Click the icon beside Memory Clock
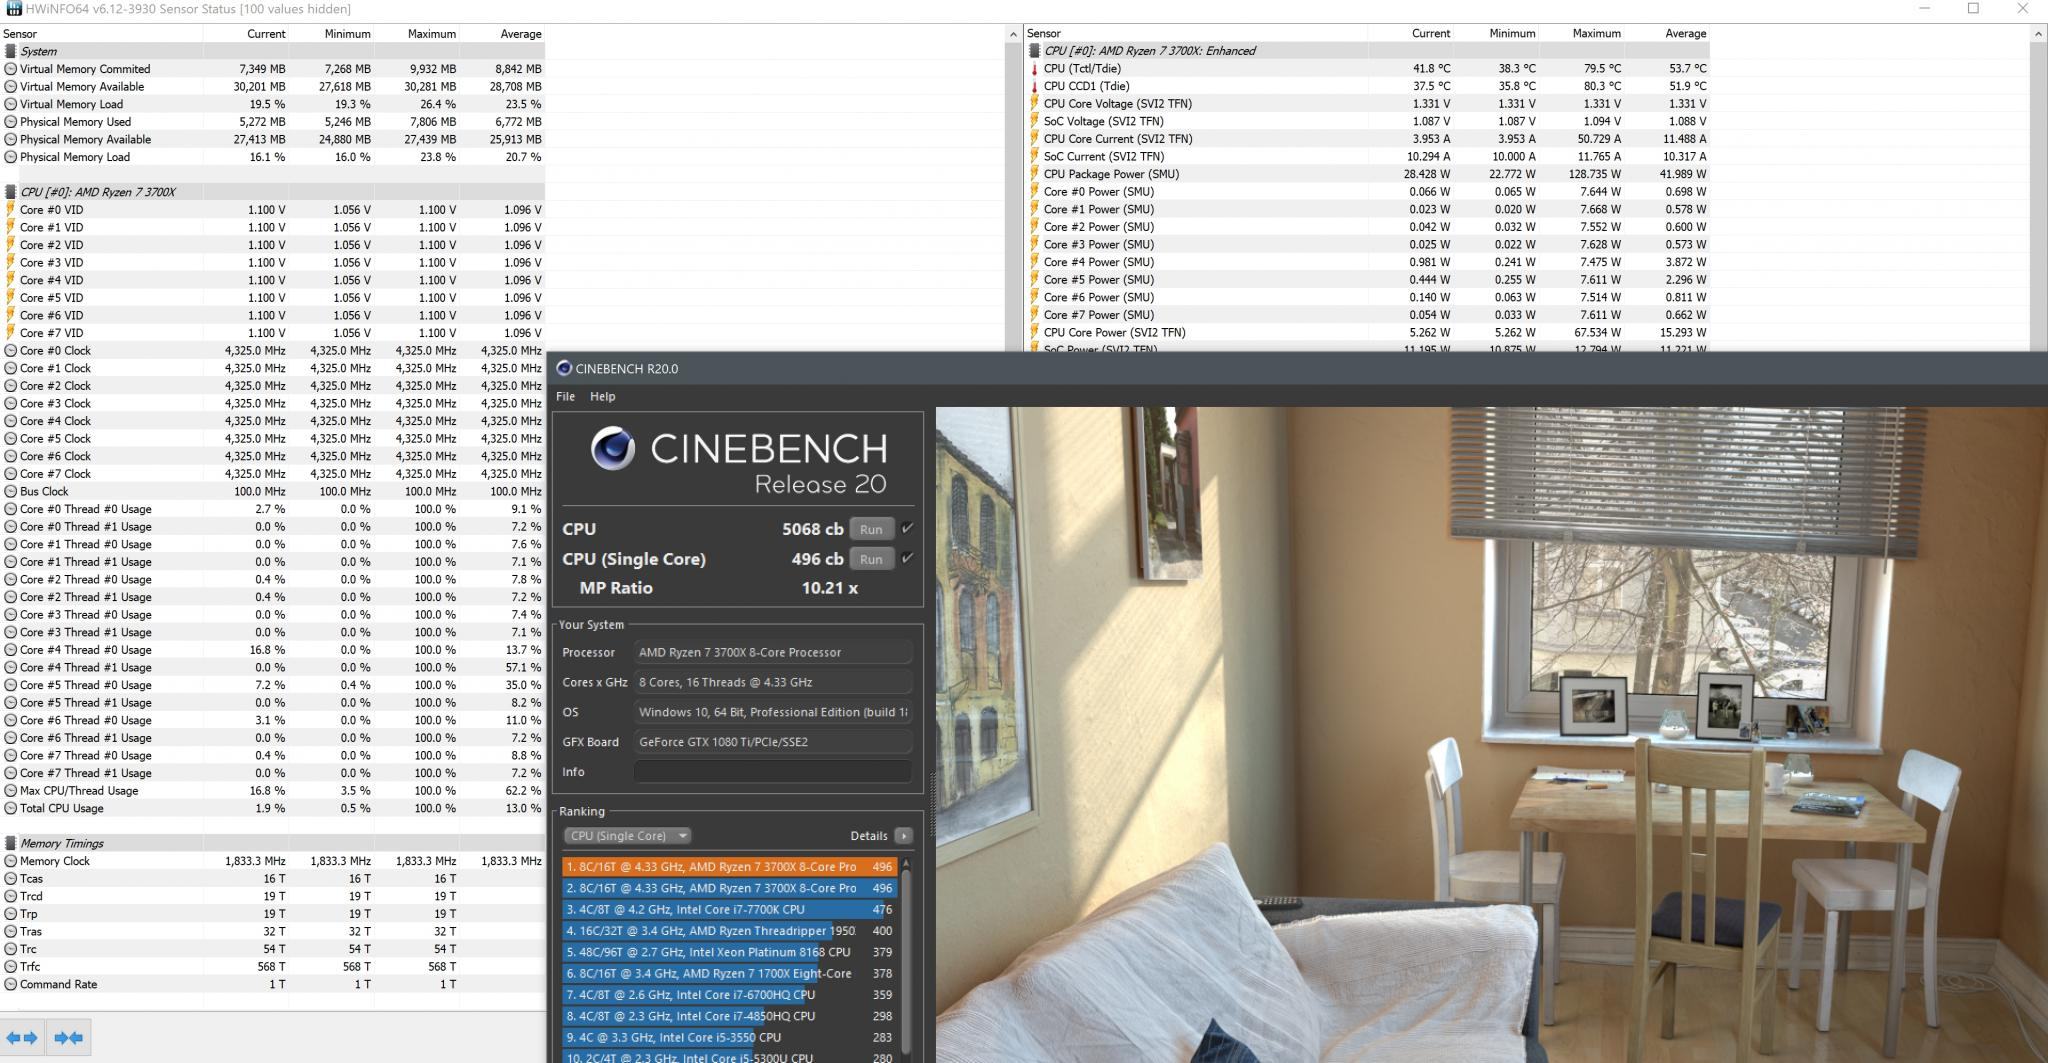The image size is (2048, 1063). [10, 861]
